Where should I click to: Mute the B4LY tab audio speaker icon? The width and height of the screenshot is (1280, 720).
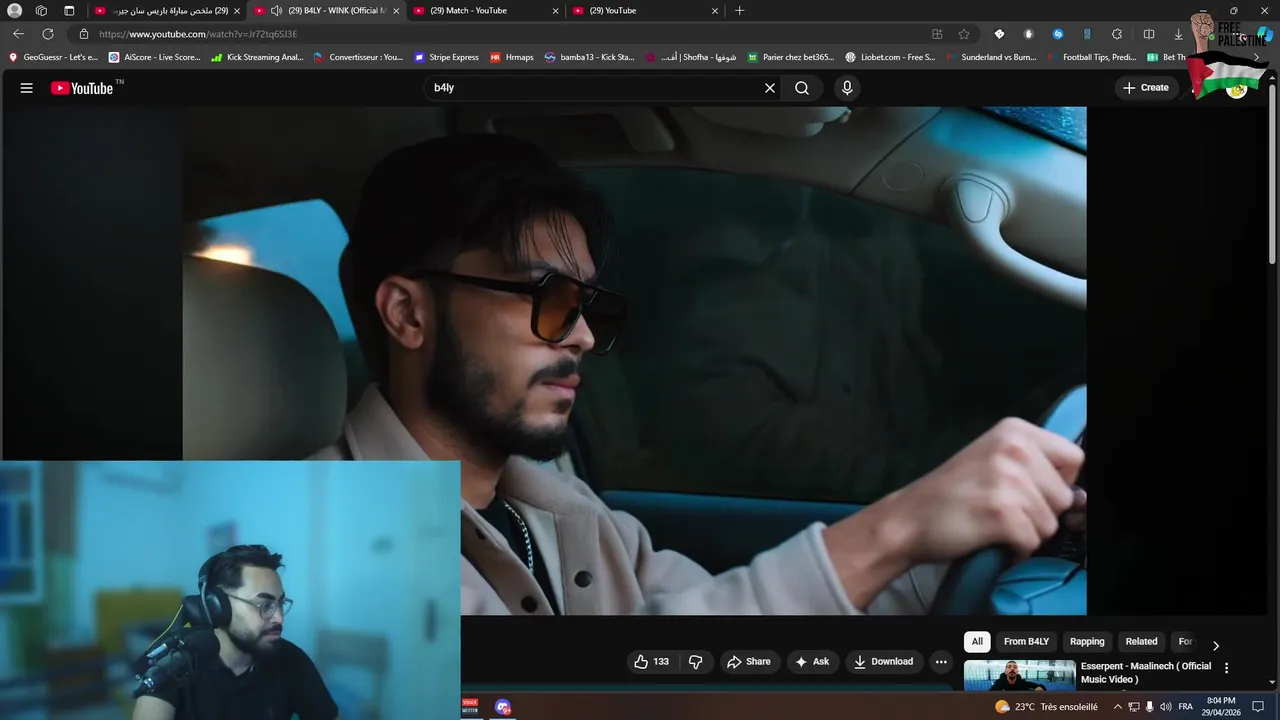coord(276,11)
